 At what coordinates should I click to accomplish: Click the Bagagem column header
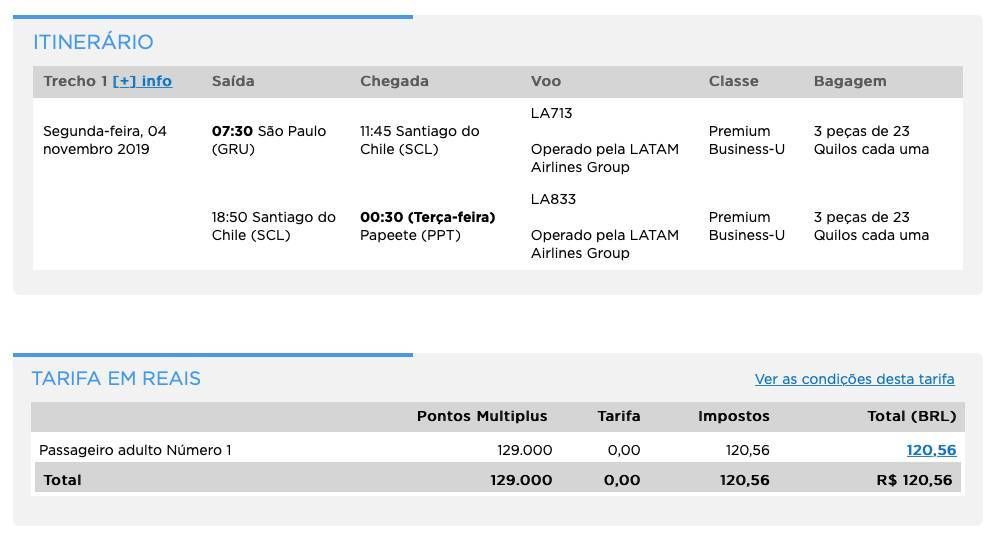(x=850, y=81)
